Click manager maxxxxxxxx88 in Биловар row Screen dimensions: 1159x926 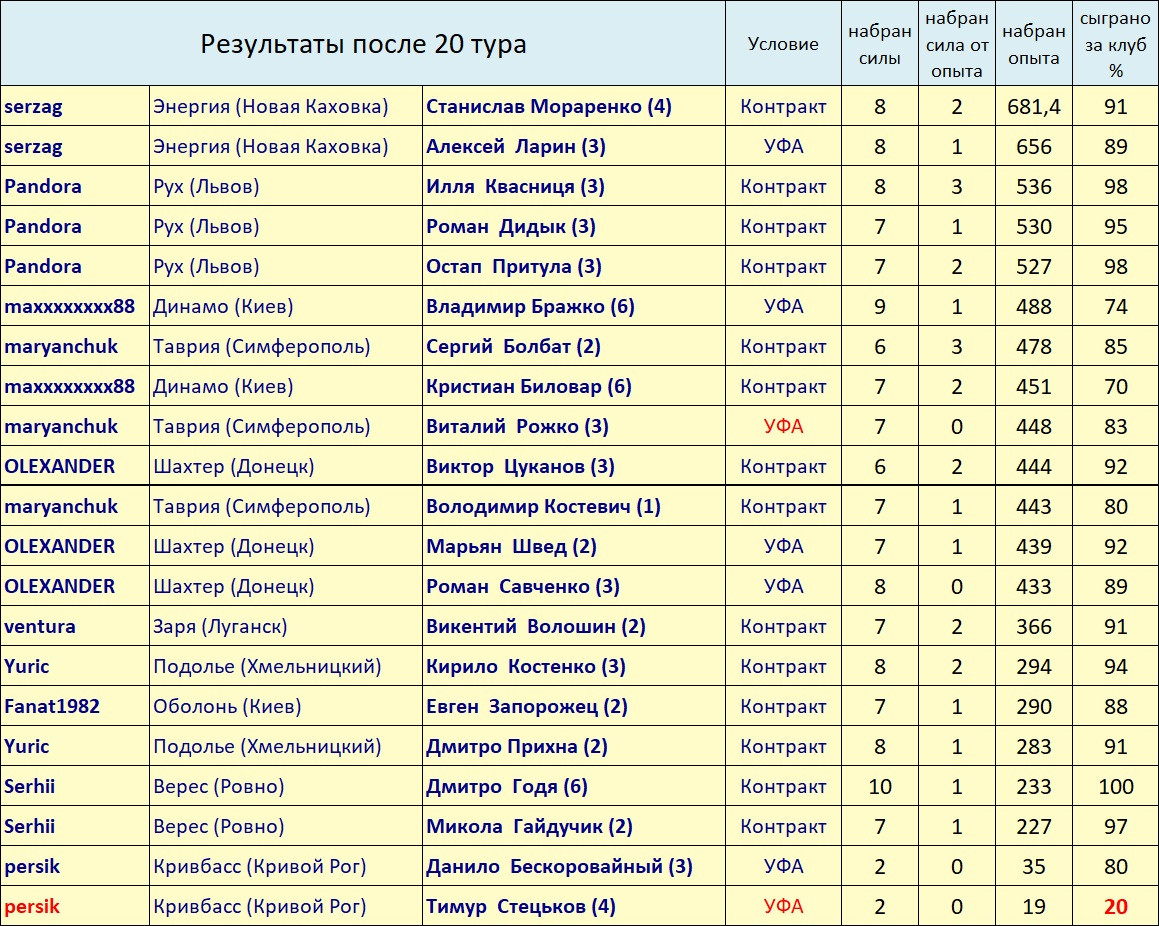tap(69, 386)
